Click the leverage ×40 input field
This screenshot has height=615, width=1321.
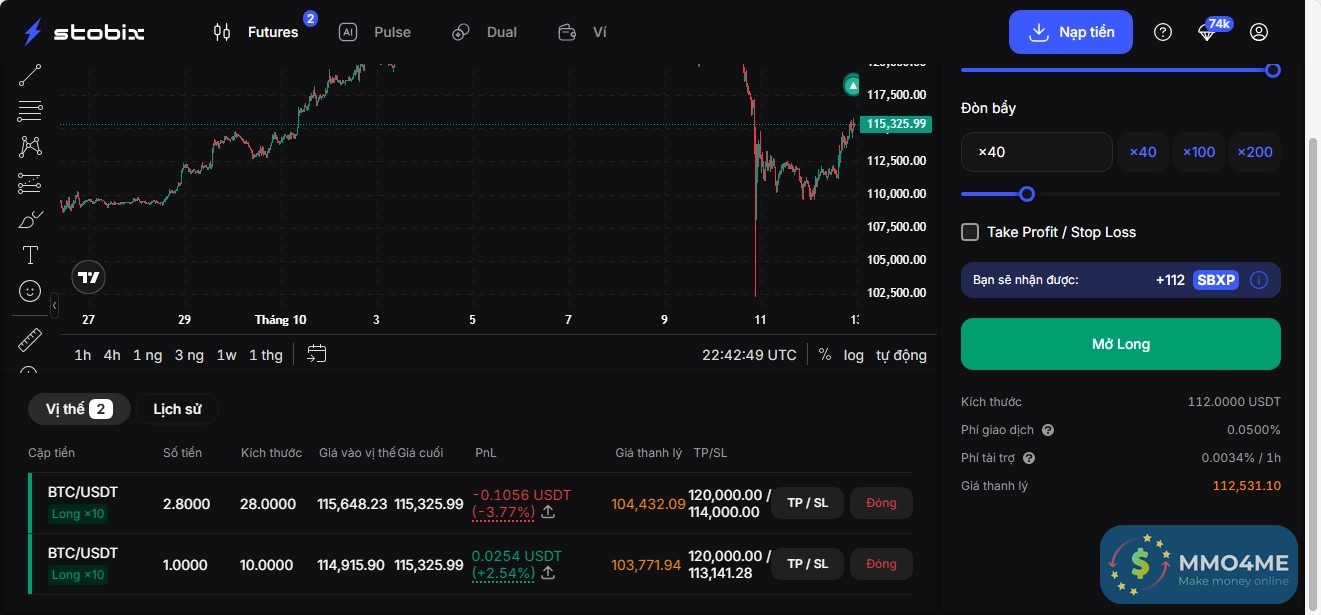click(x=1036, y=152)
